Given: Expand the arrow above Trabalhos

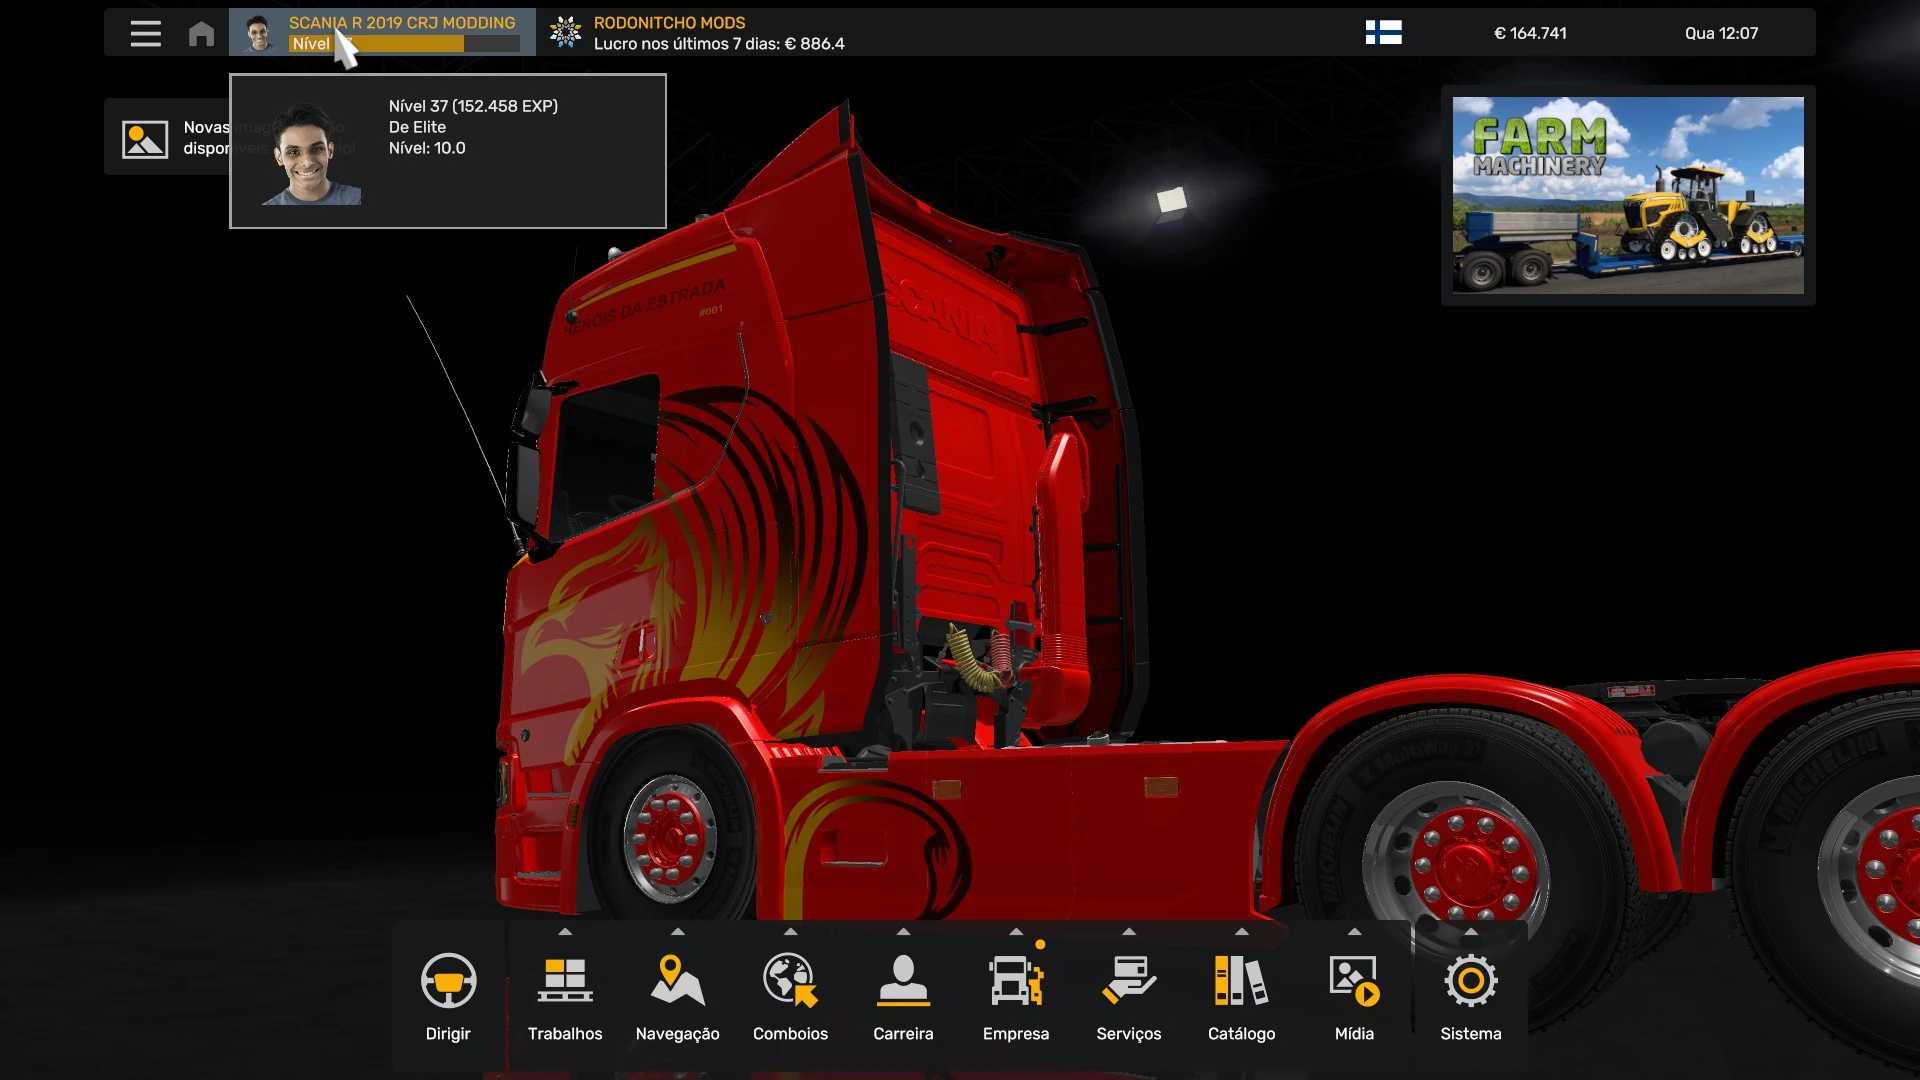Looking at the screenshot, I should click(x=565, y=932).
